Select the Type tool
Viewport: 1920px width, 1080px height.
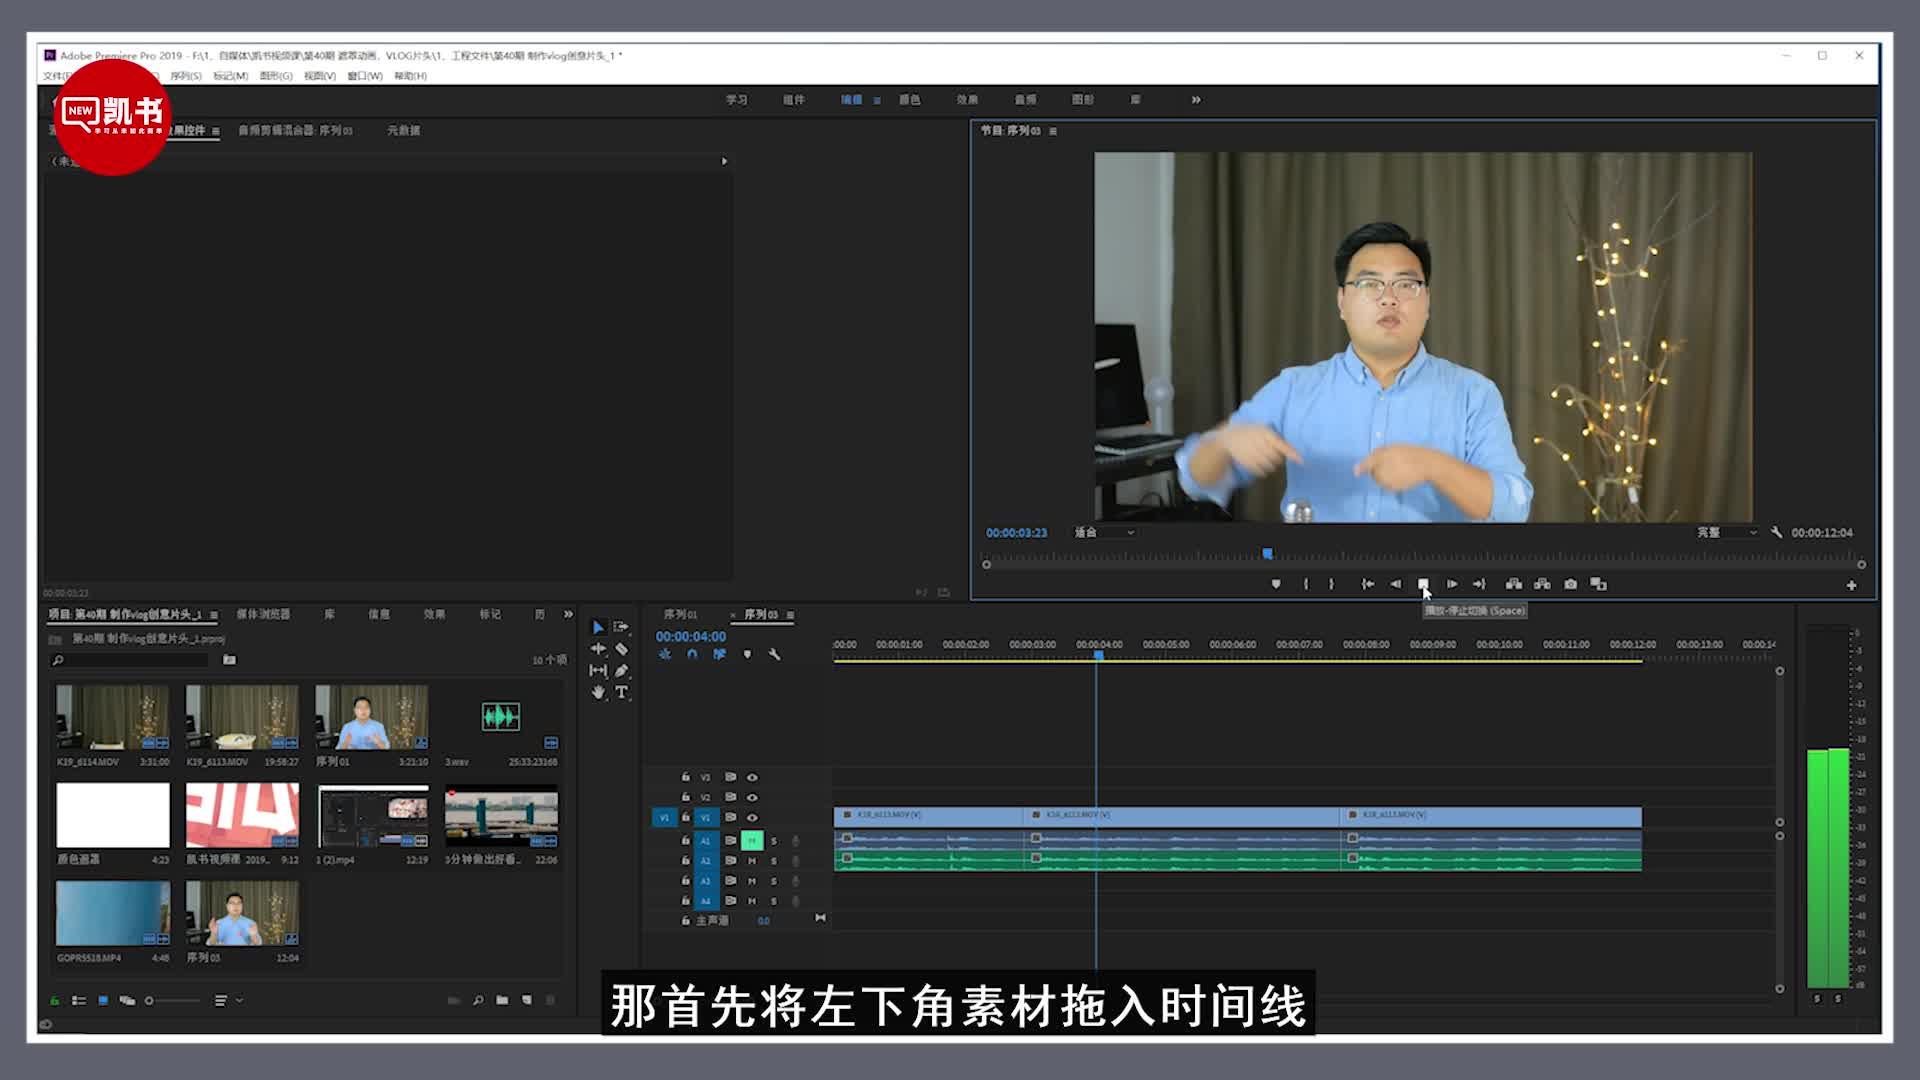(621, 692)
